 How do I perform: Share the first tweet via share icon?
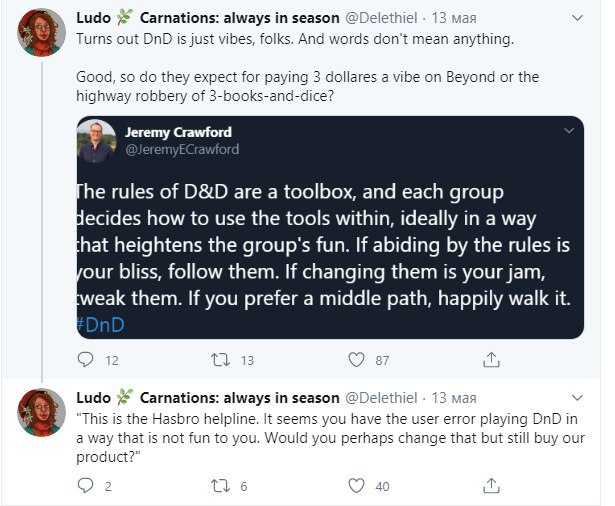491,359
